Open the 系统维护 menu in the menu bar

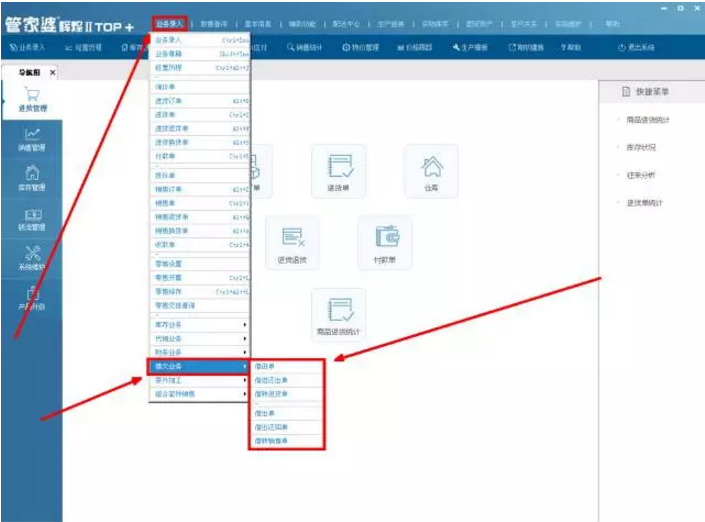point(568,24)
